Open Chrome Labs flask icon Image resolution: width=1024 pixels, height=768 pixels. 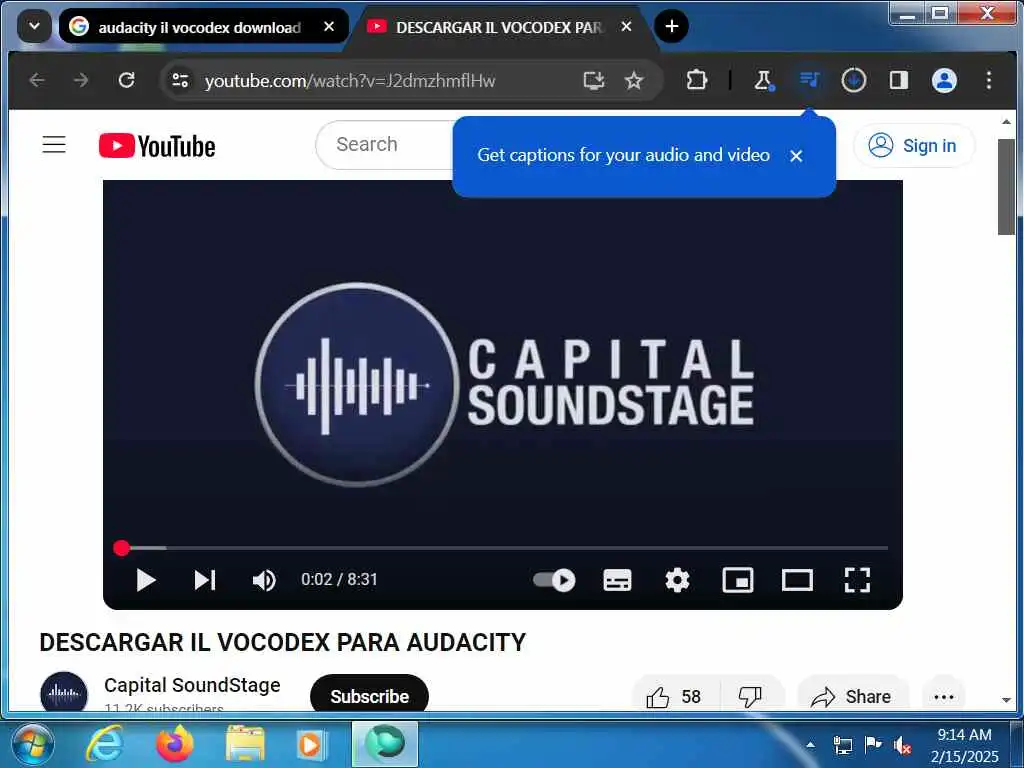coord(763,80)
